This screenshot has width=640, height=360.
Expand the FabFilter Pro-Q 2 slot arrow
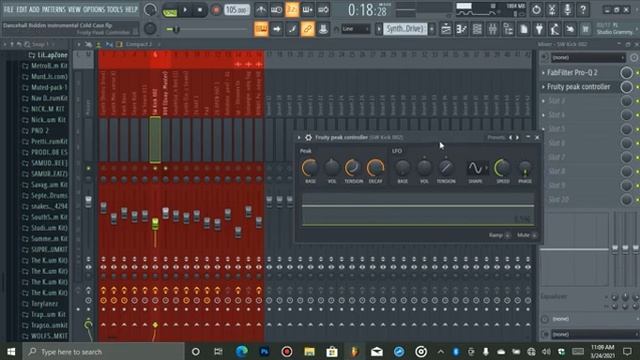coord(543,73)
